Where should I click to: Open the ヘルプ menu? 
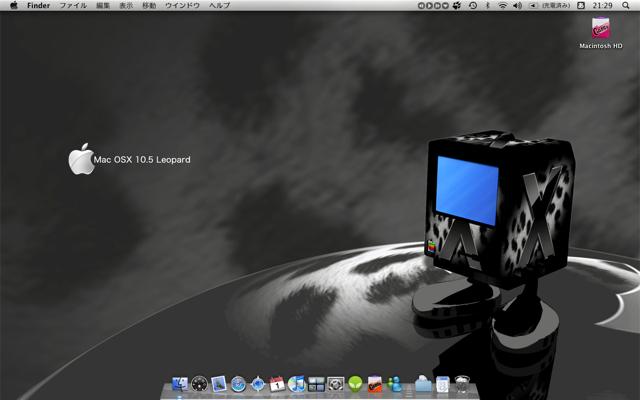219,5
